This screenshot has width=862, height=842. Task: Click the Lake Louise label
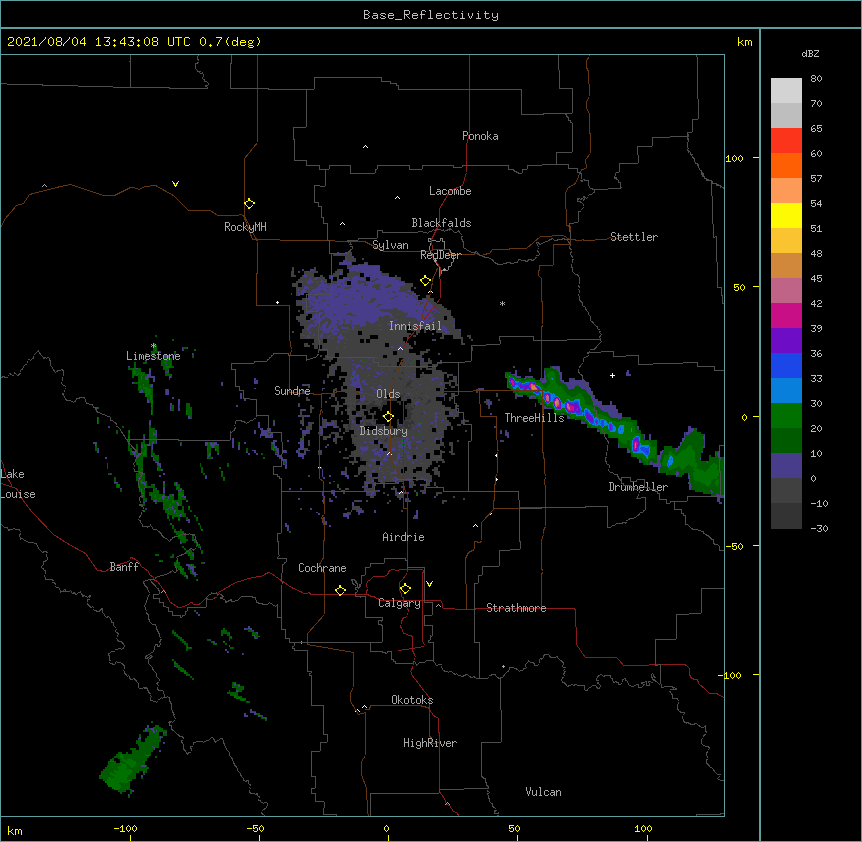pos(18,484)
